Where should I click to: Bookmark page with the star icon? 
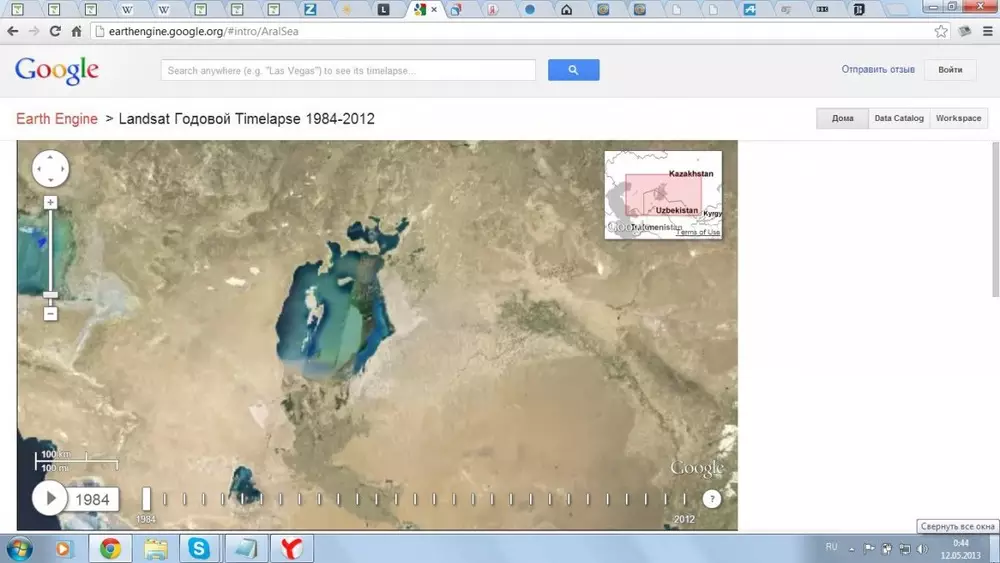(x=941, y=31)
